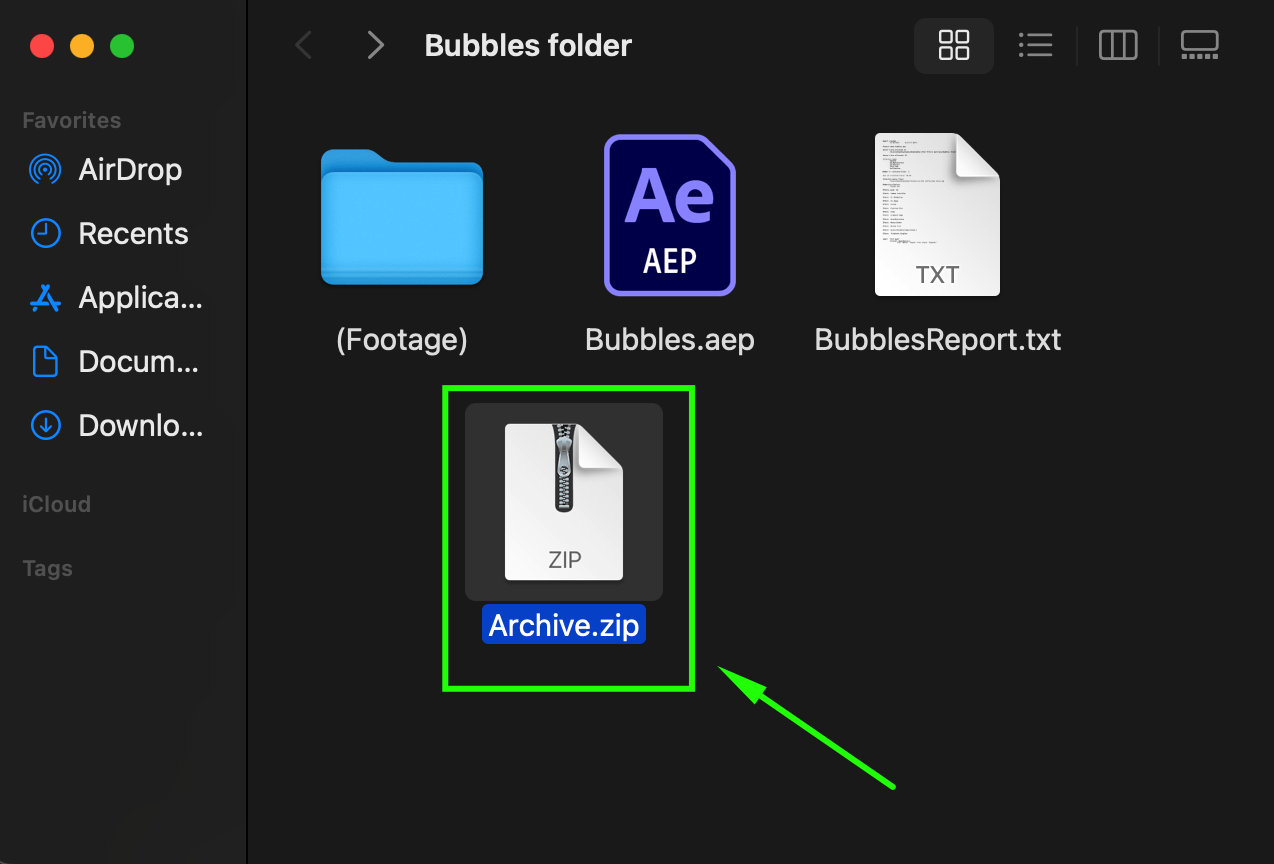This screenshot has height=864, width=1274.
Task: Click the Archive.zip filename label
Action: click(564, 624)
